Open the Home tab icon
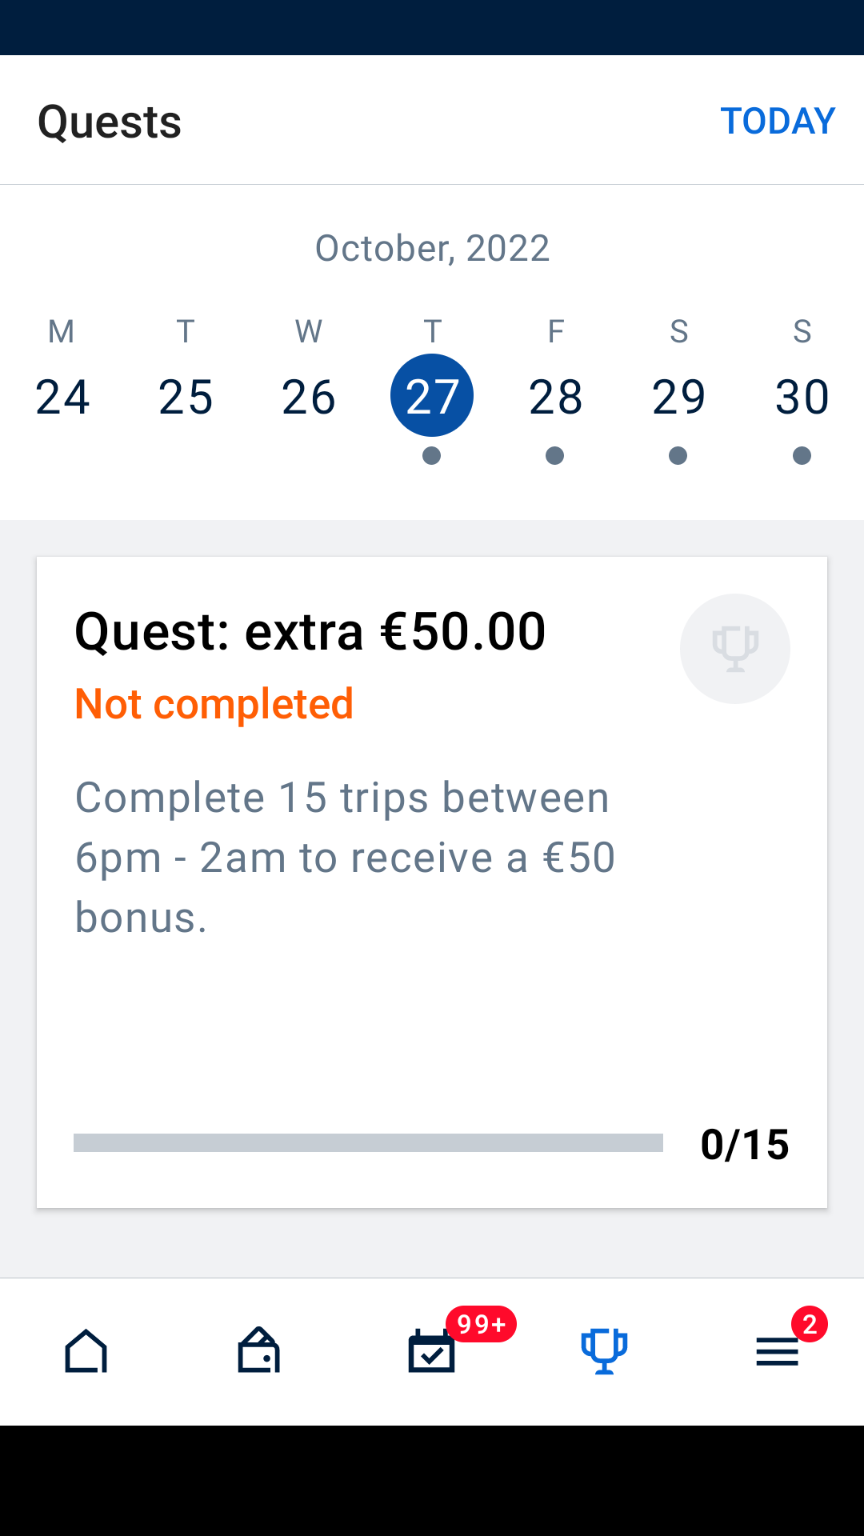Image resolution: width=864 pixels, height=1536 pixels. (86, 1351)
